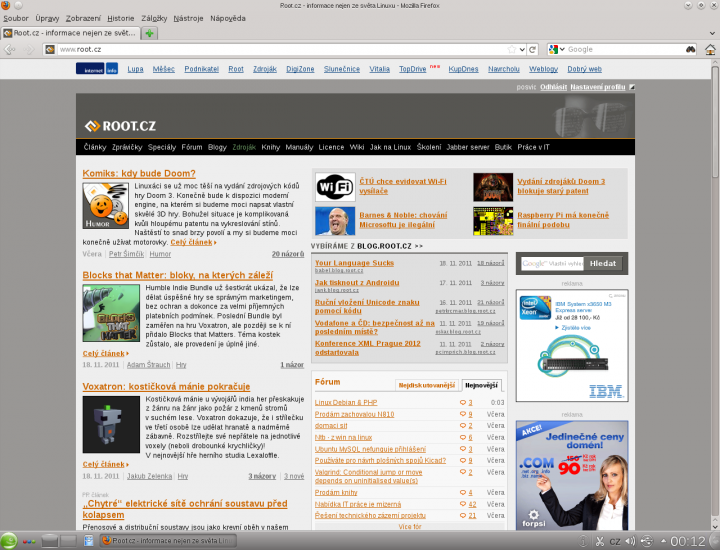
Task: Click the forward navigation arrow
Action: [28, 49]
